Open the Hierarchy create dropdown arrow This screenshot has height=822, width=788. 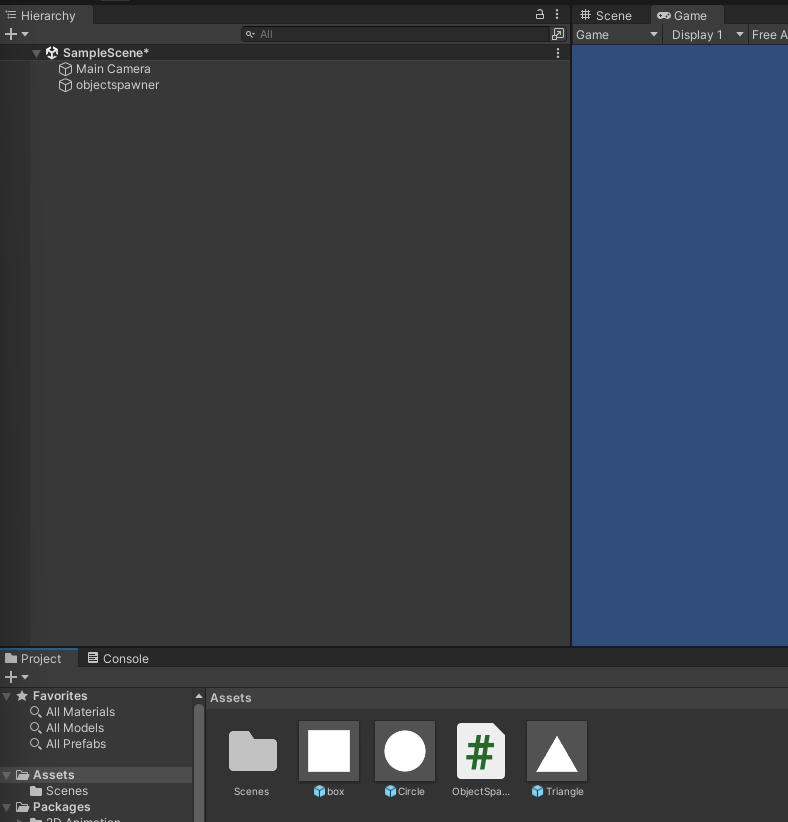[x=25, y=35]
